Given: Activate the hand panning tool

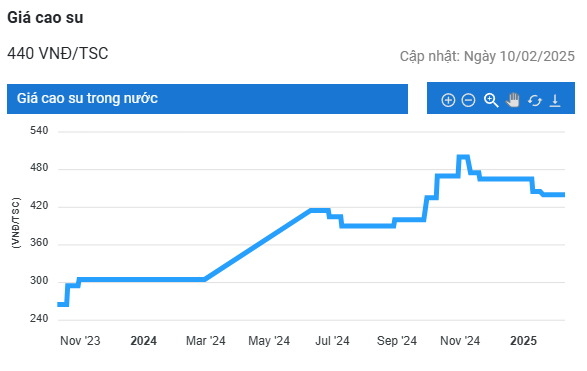Looking at the screenshot, I should pos(513,100).
